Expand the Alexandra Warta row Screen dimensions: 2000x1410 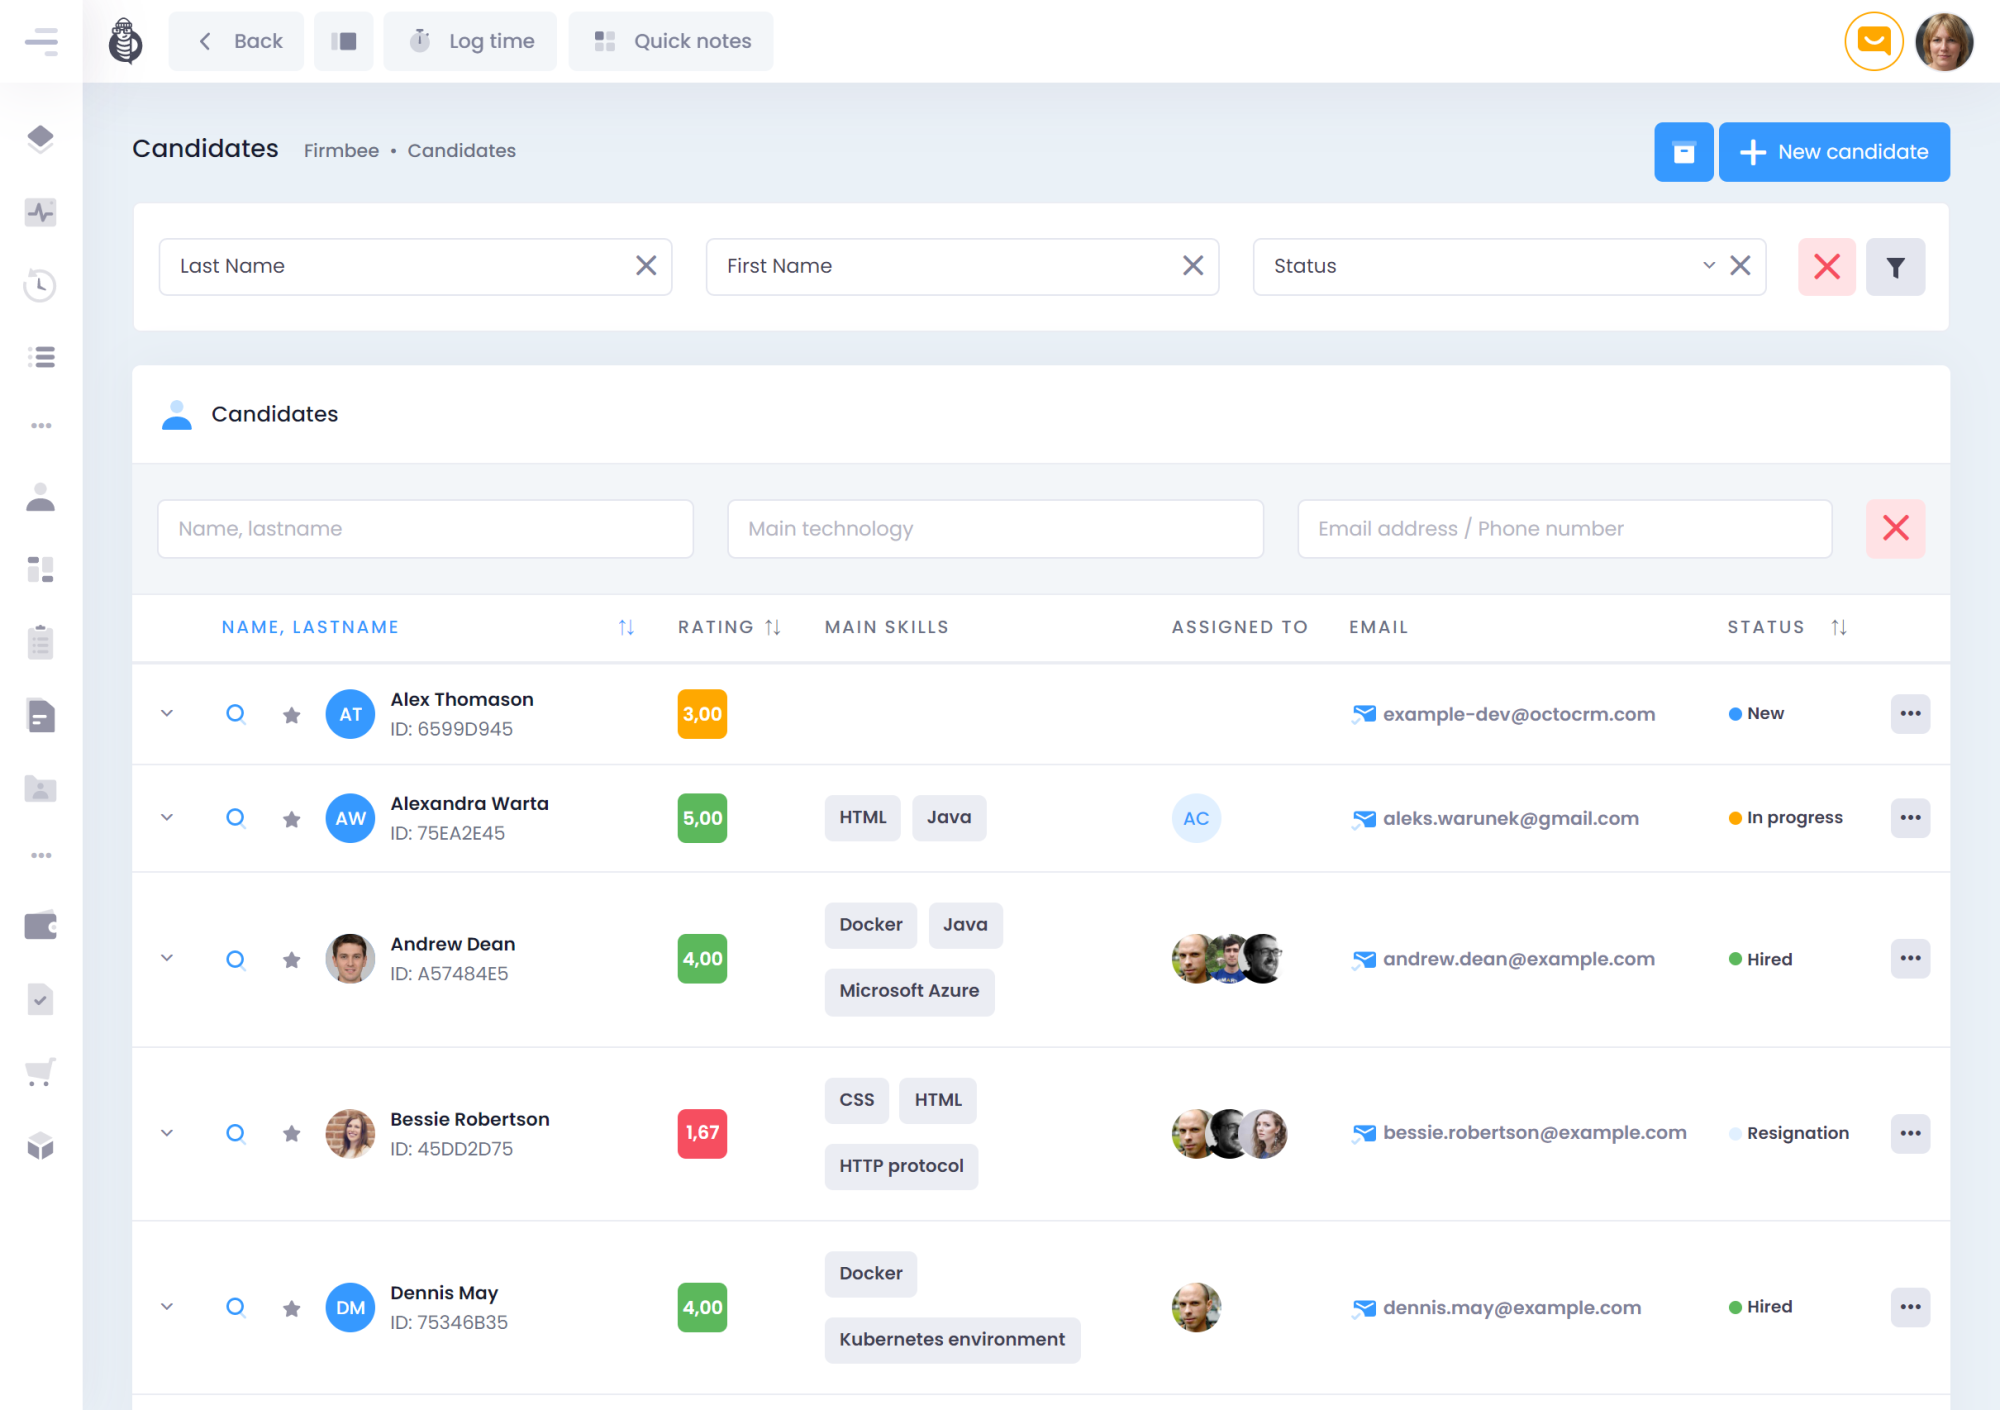coord(167,818)
